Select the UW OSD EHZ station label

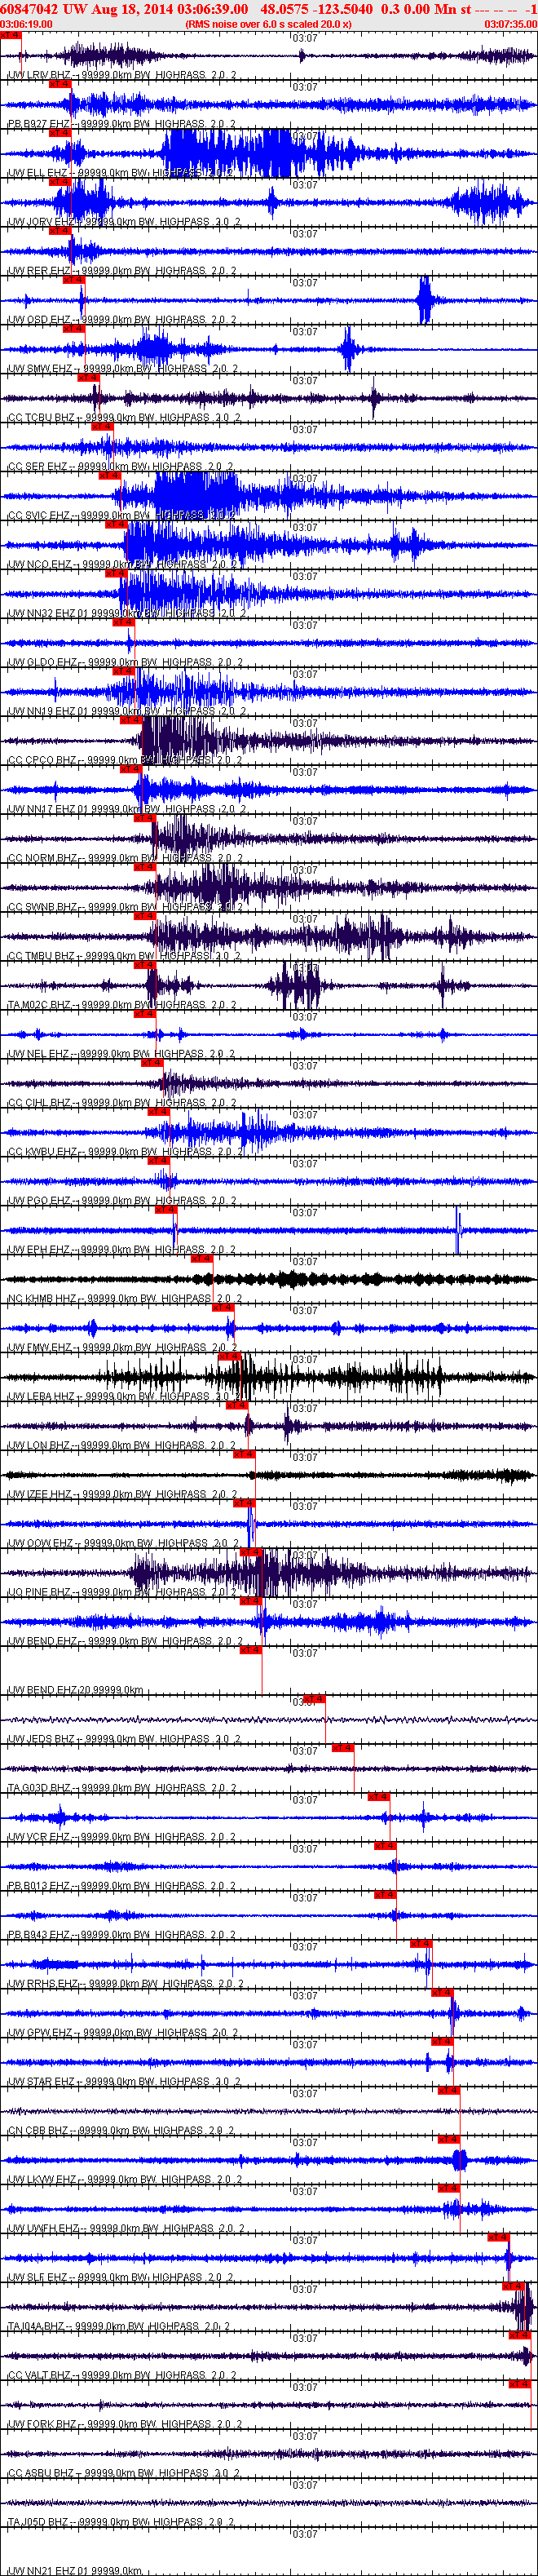click(x=122, y=320)
